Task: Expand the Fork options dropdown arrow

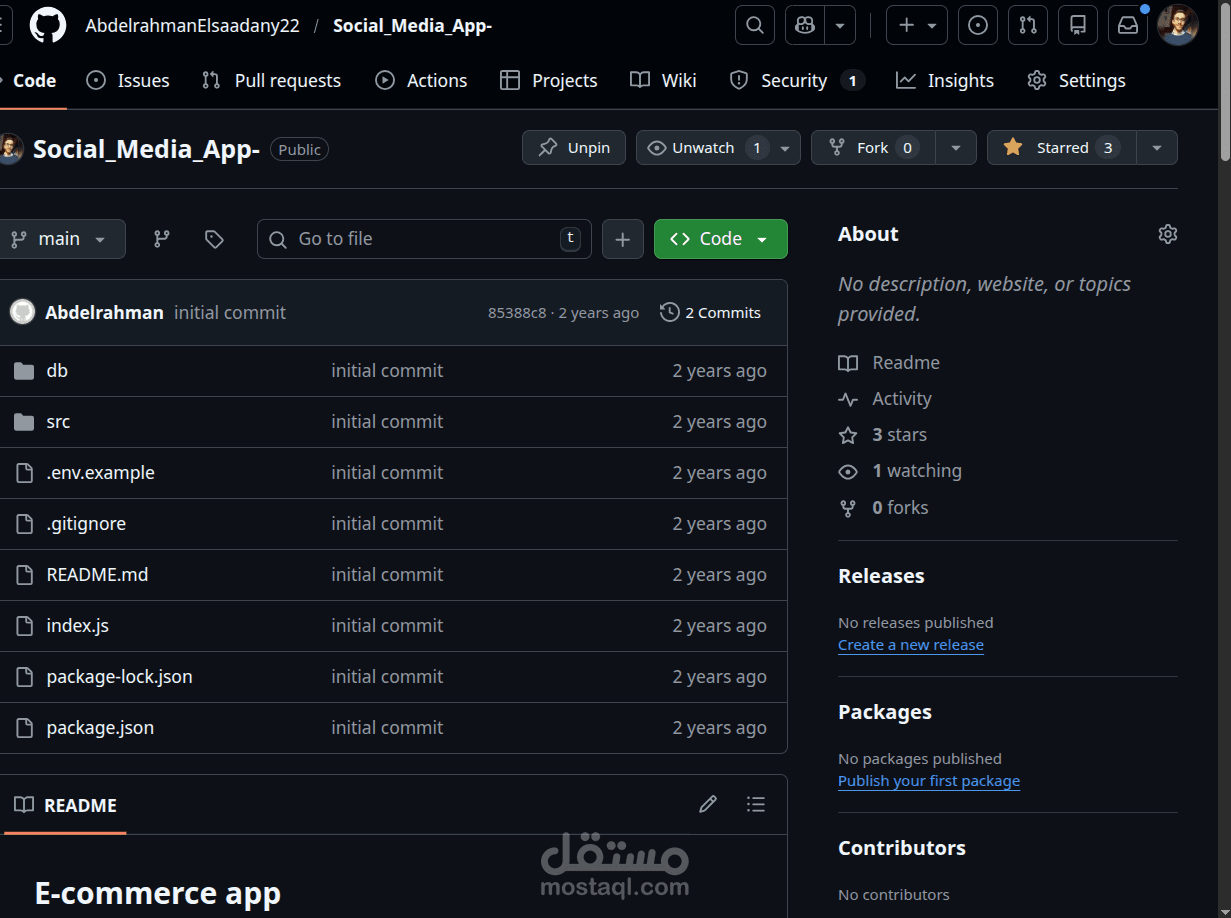Action: coord(956,148)
